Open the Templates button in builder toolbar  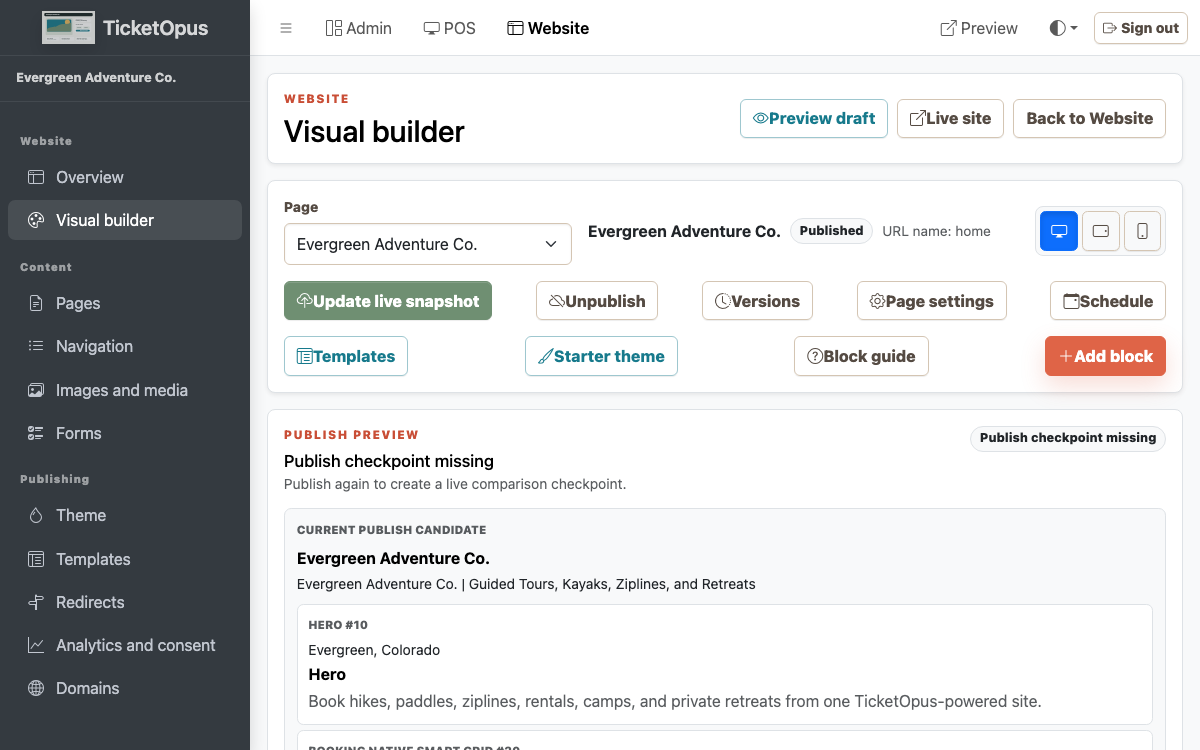click(346, 356)
